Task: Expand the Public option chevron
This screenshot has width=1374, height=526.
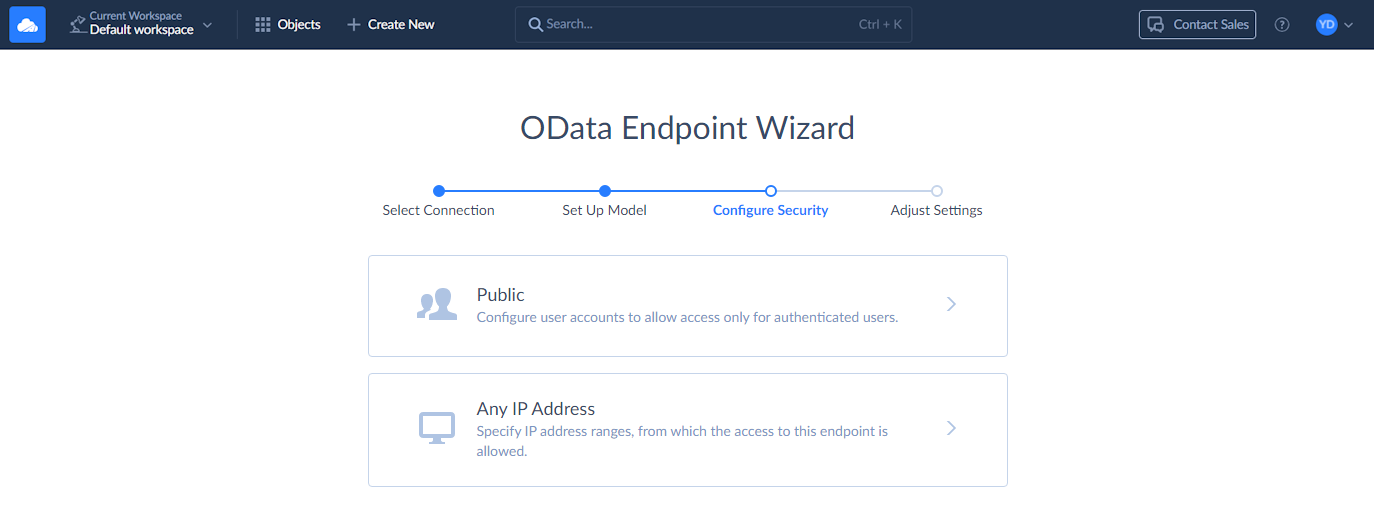Action: (951, 305)
